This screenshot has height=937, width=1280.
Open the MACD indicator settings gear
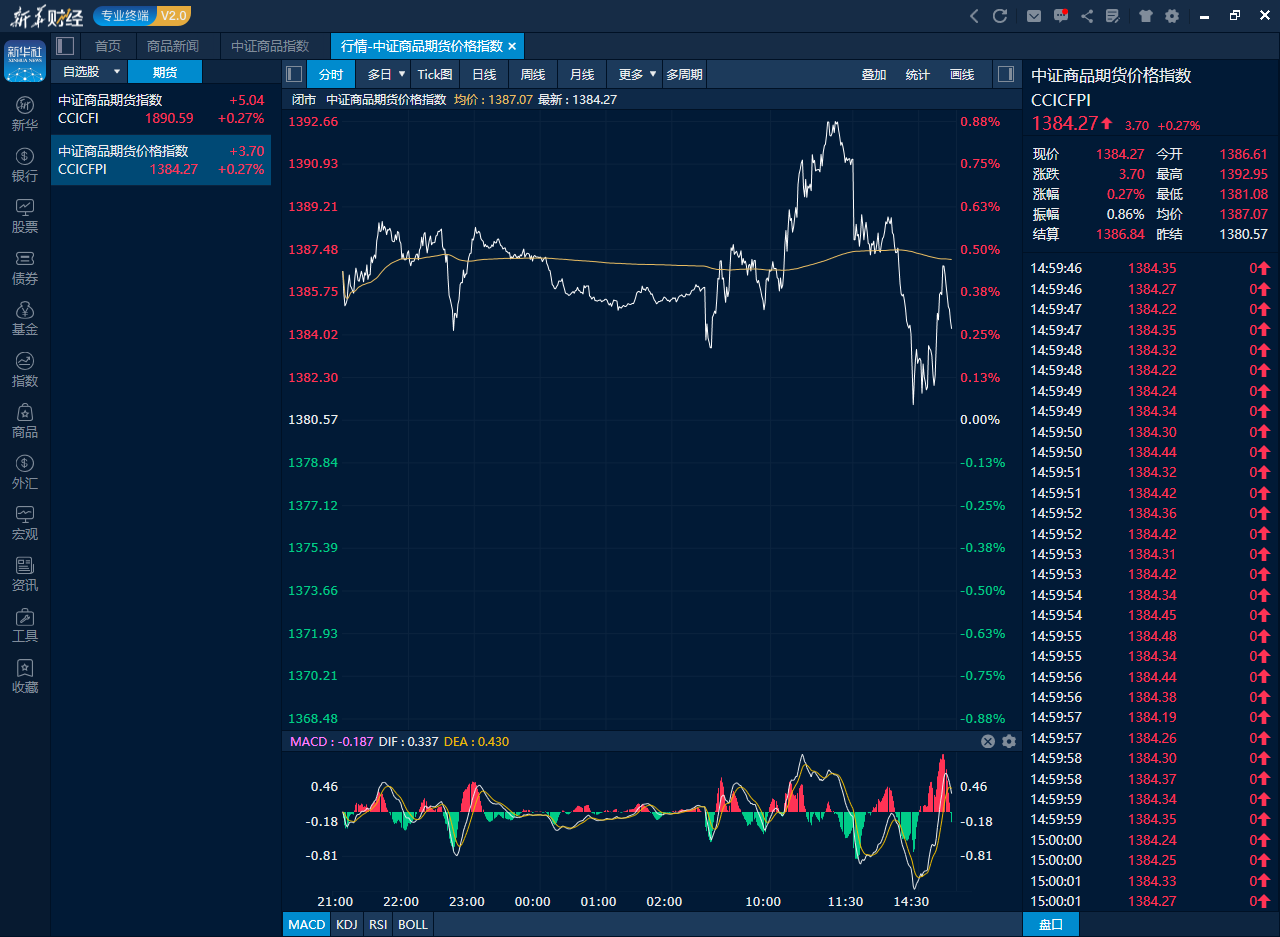pos(1008,741)
